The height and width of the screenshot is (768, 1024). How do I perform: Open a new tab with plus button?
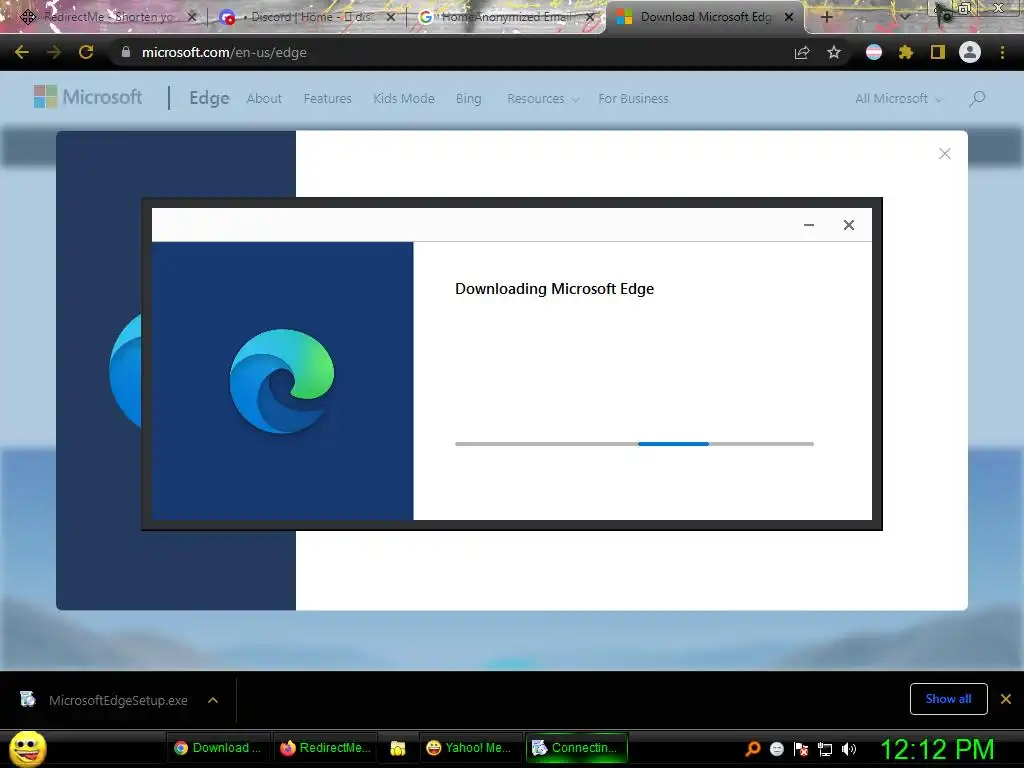pos(827,17)
